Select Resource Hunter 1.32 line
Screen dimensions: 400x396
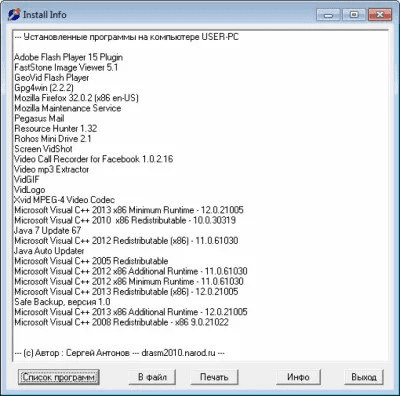pyautogui.click(x=56, y=129)
